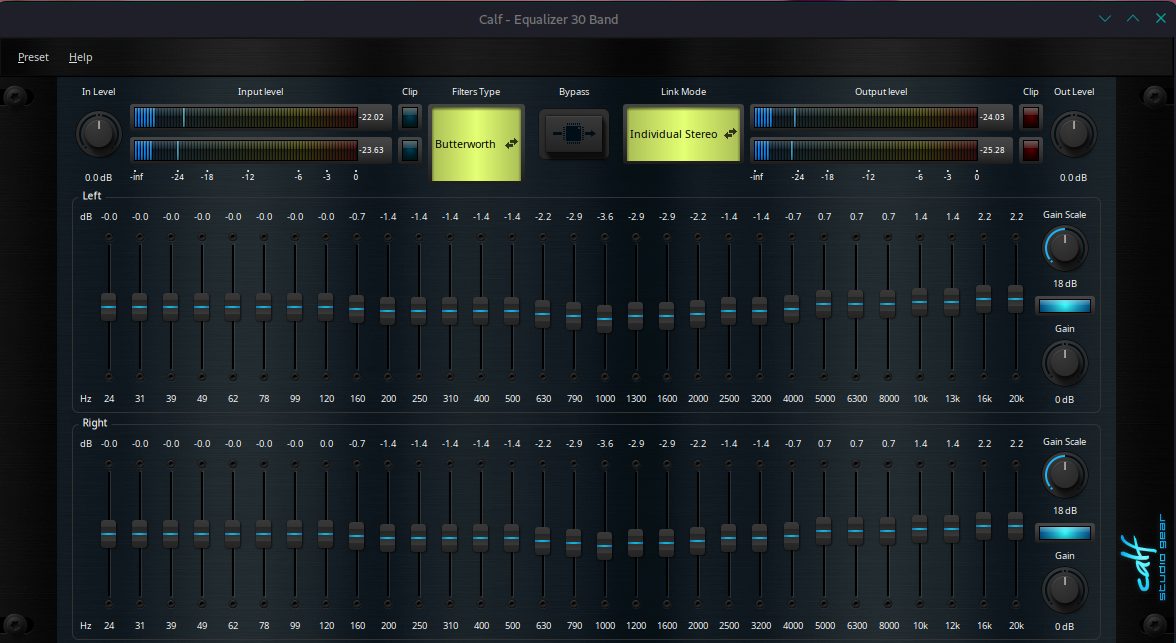Click the -25.28 output level readout
The image size is (1176, 643).
(x=992, y=150)
